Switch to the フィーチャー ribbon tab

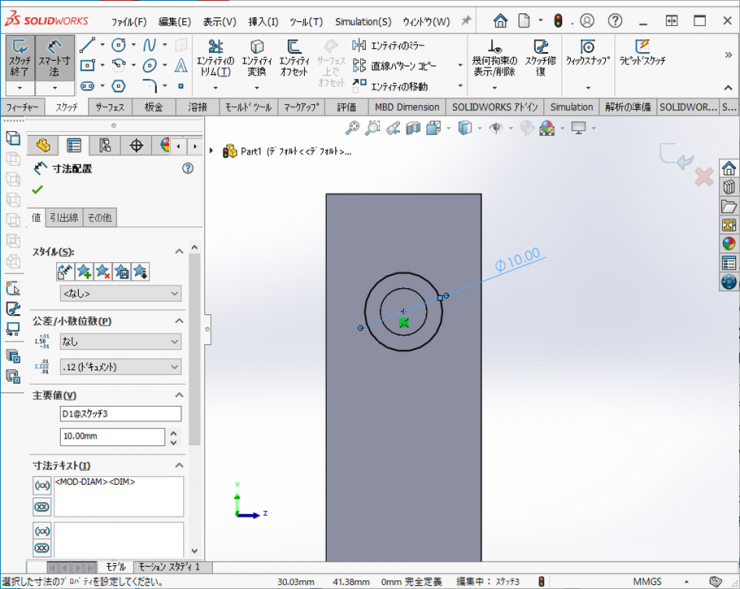point(23,107)
